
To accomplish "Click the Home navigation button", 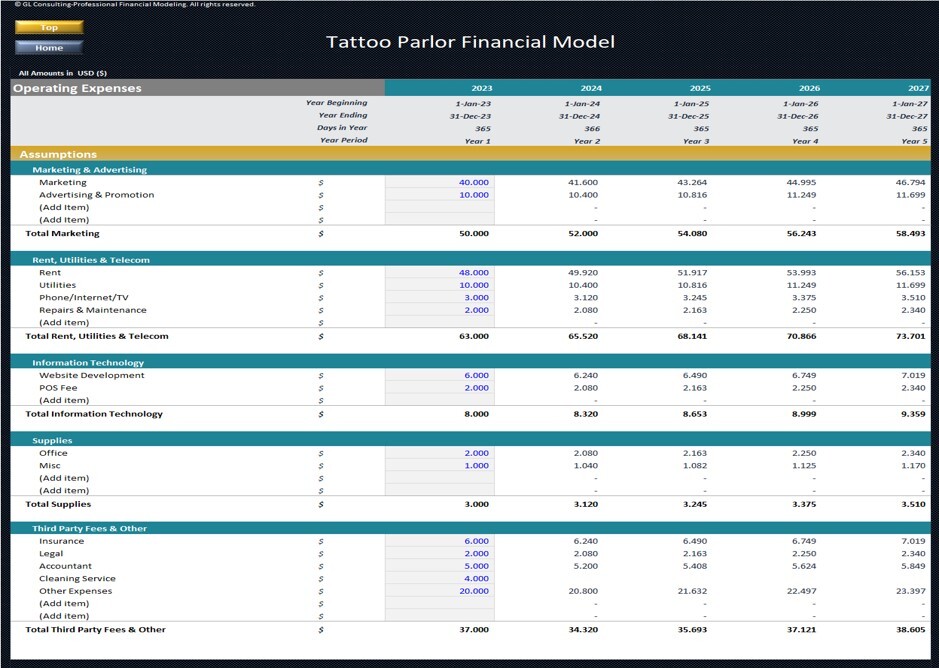I will (x=49, y=46).
